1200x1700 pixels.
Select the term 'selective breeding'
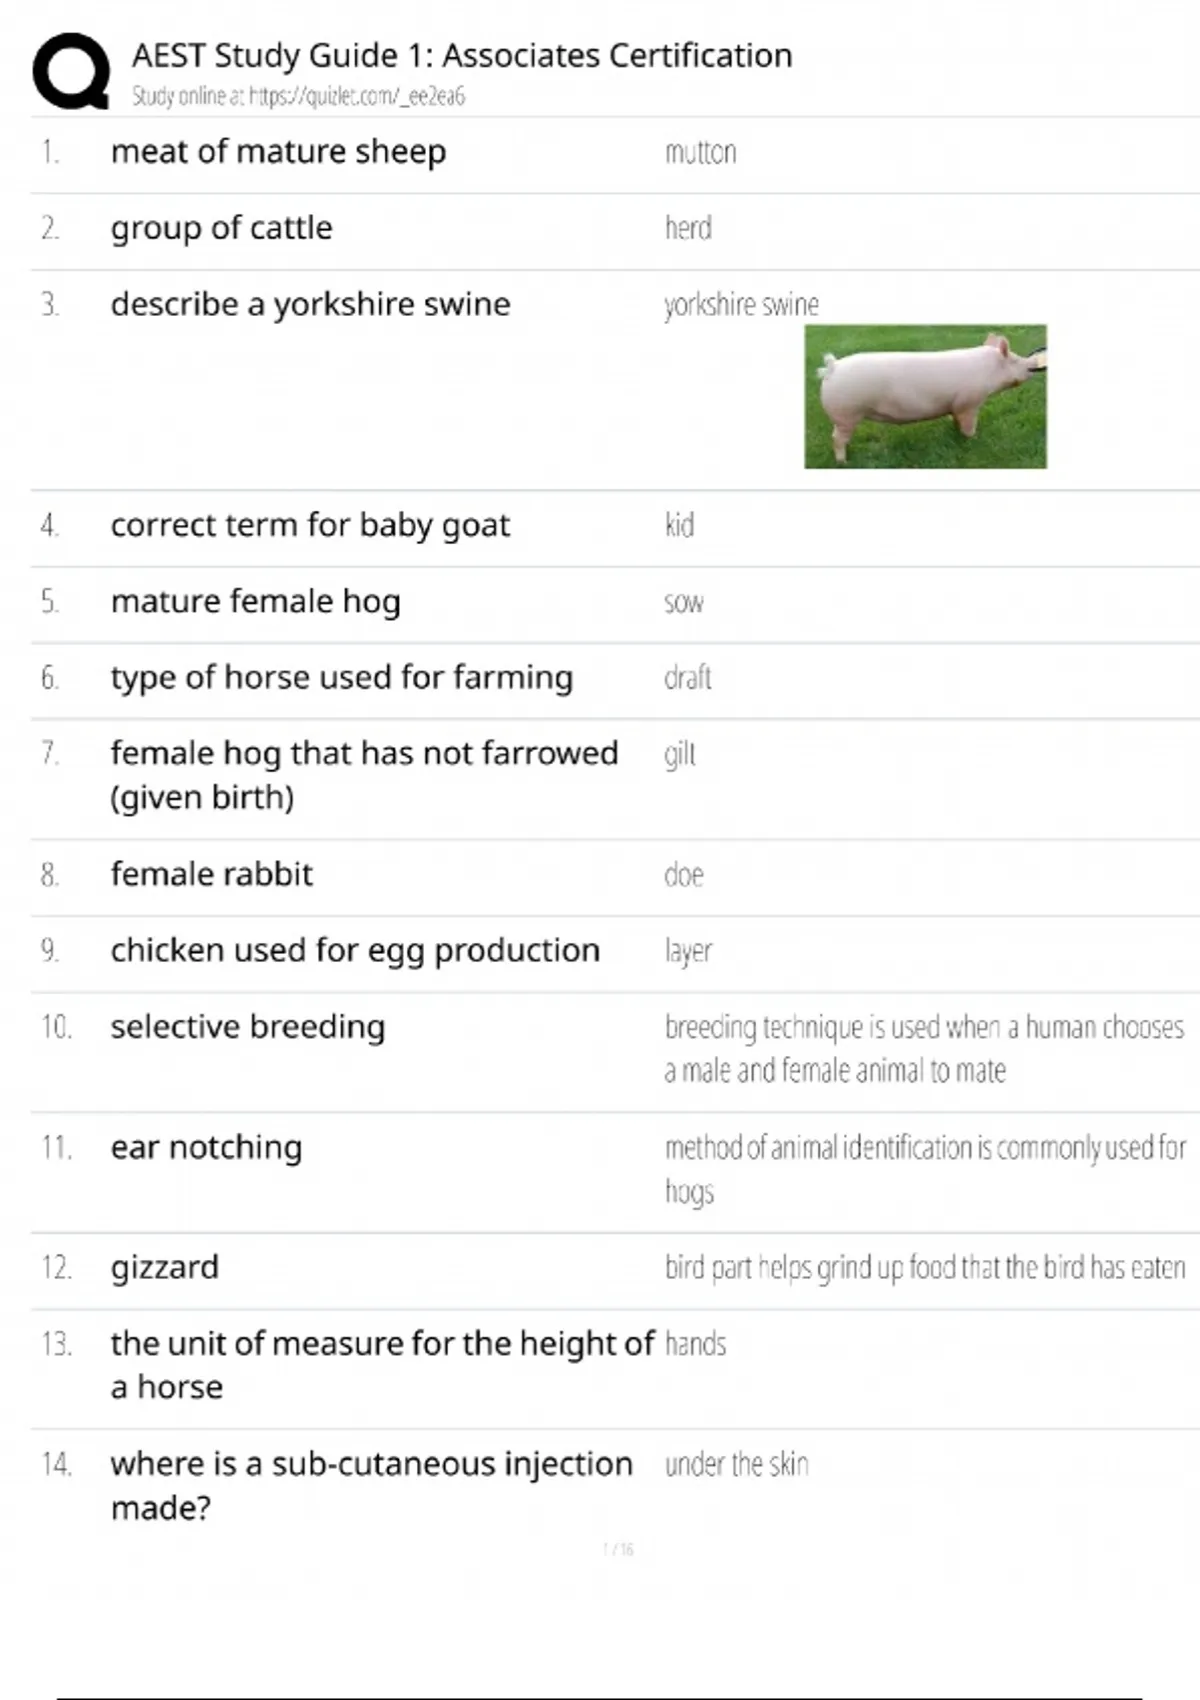pos(247,1027)
